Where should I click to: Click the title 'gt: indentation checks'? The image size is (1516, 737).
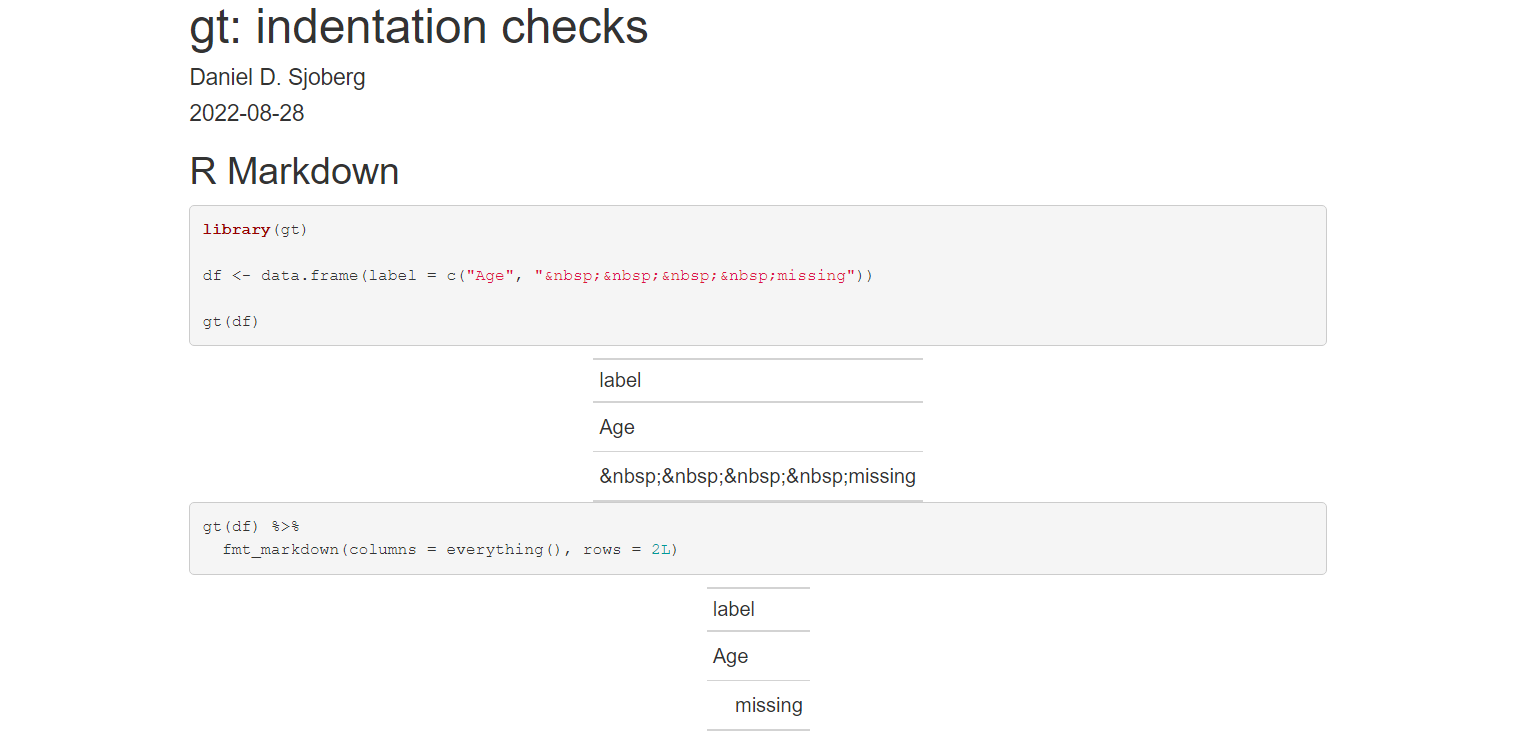417,27
